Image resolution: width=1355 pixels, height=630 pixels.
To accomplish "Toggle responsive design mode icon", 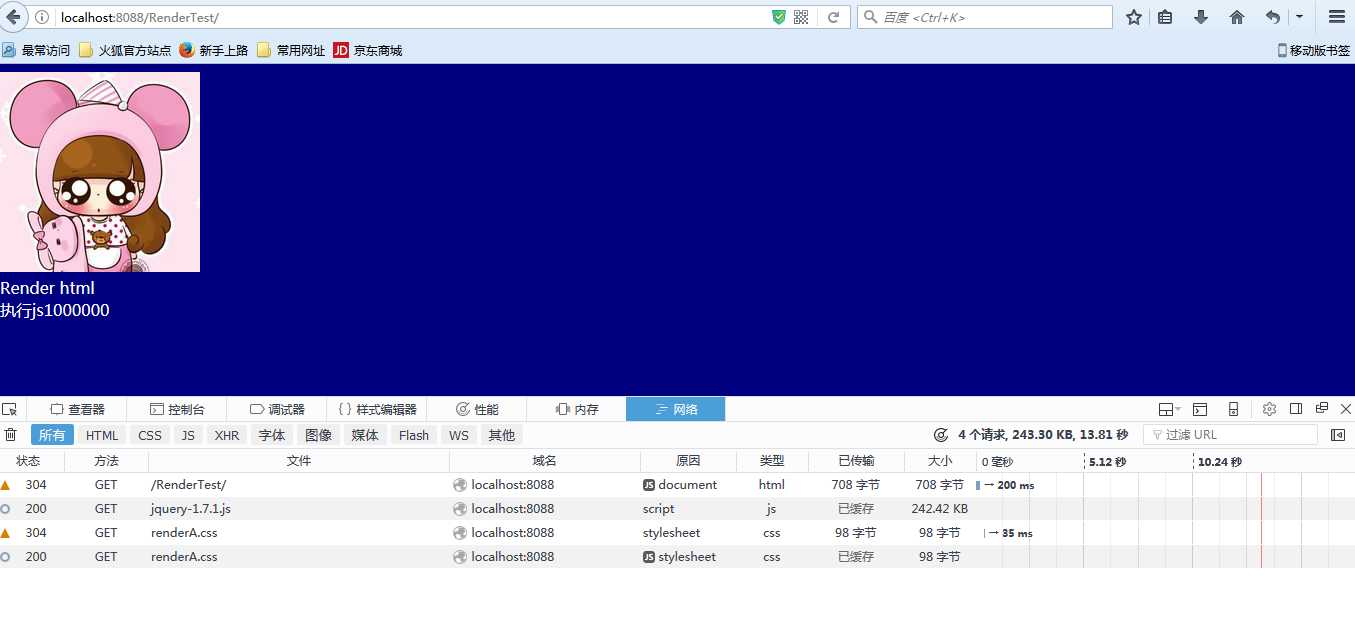I will pos(1234,409).
